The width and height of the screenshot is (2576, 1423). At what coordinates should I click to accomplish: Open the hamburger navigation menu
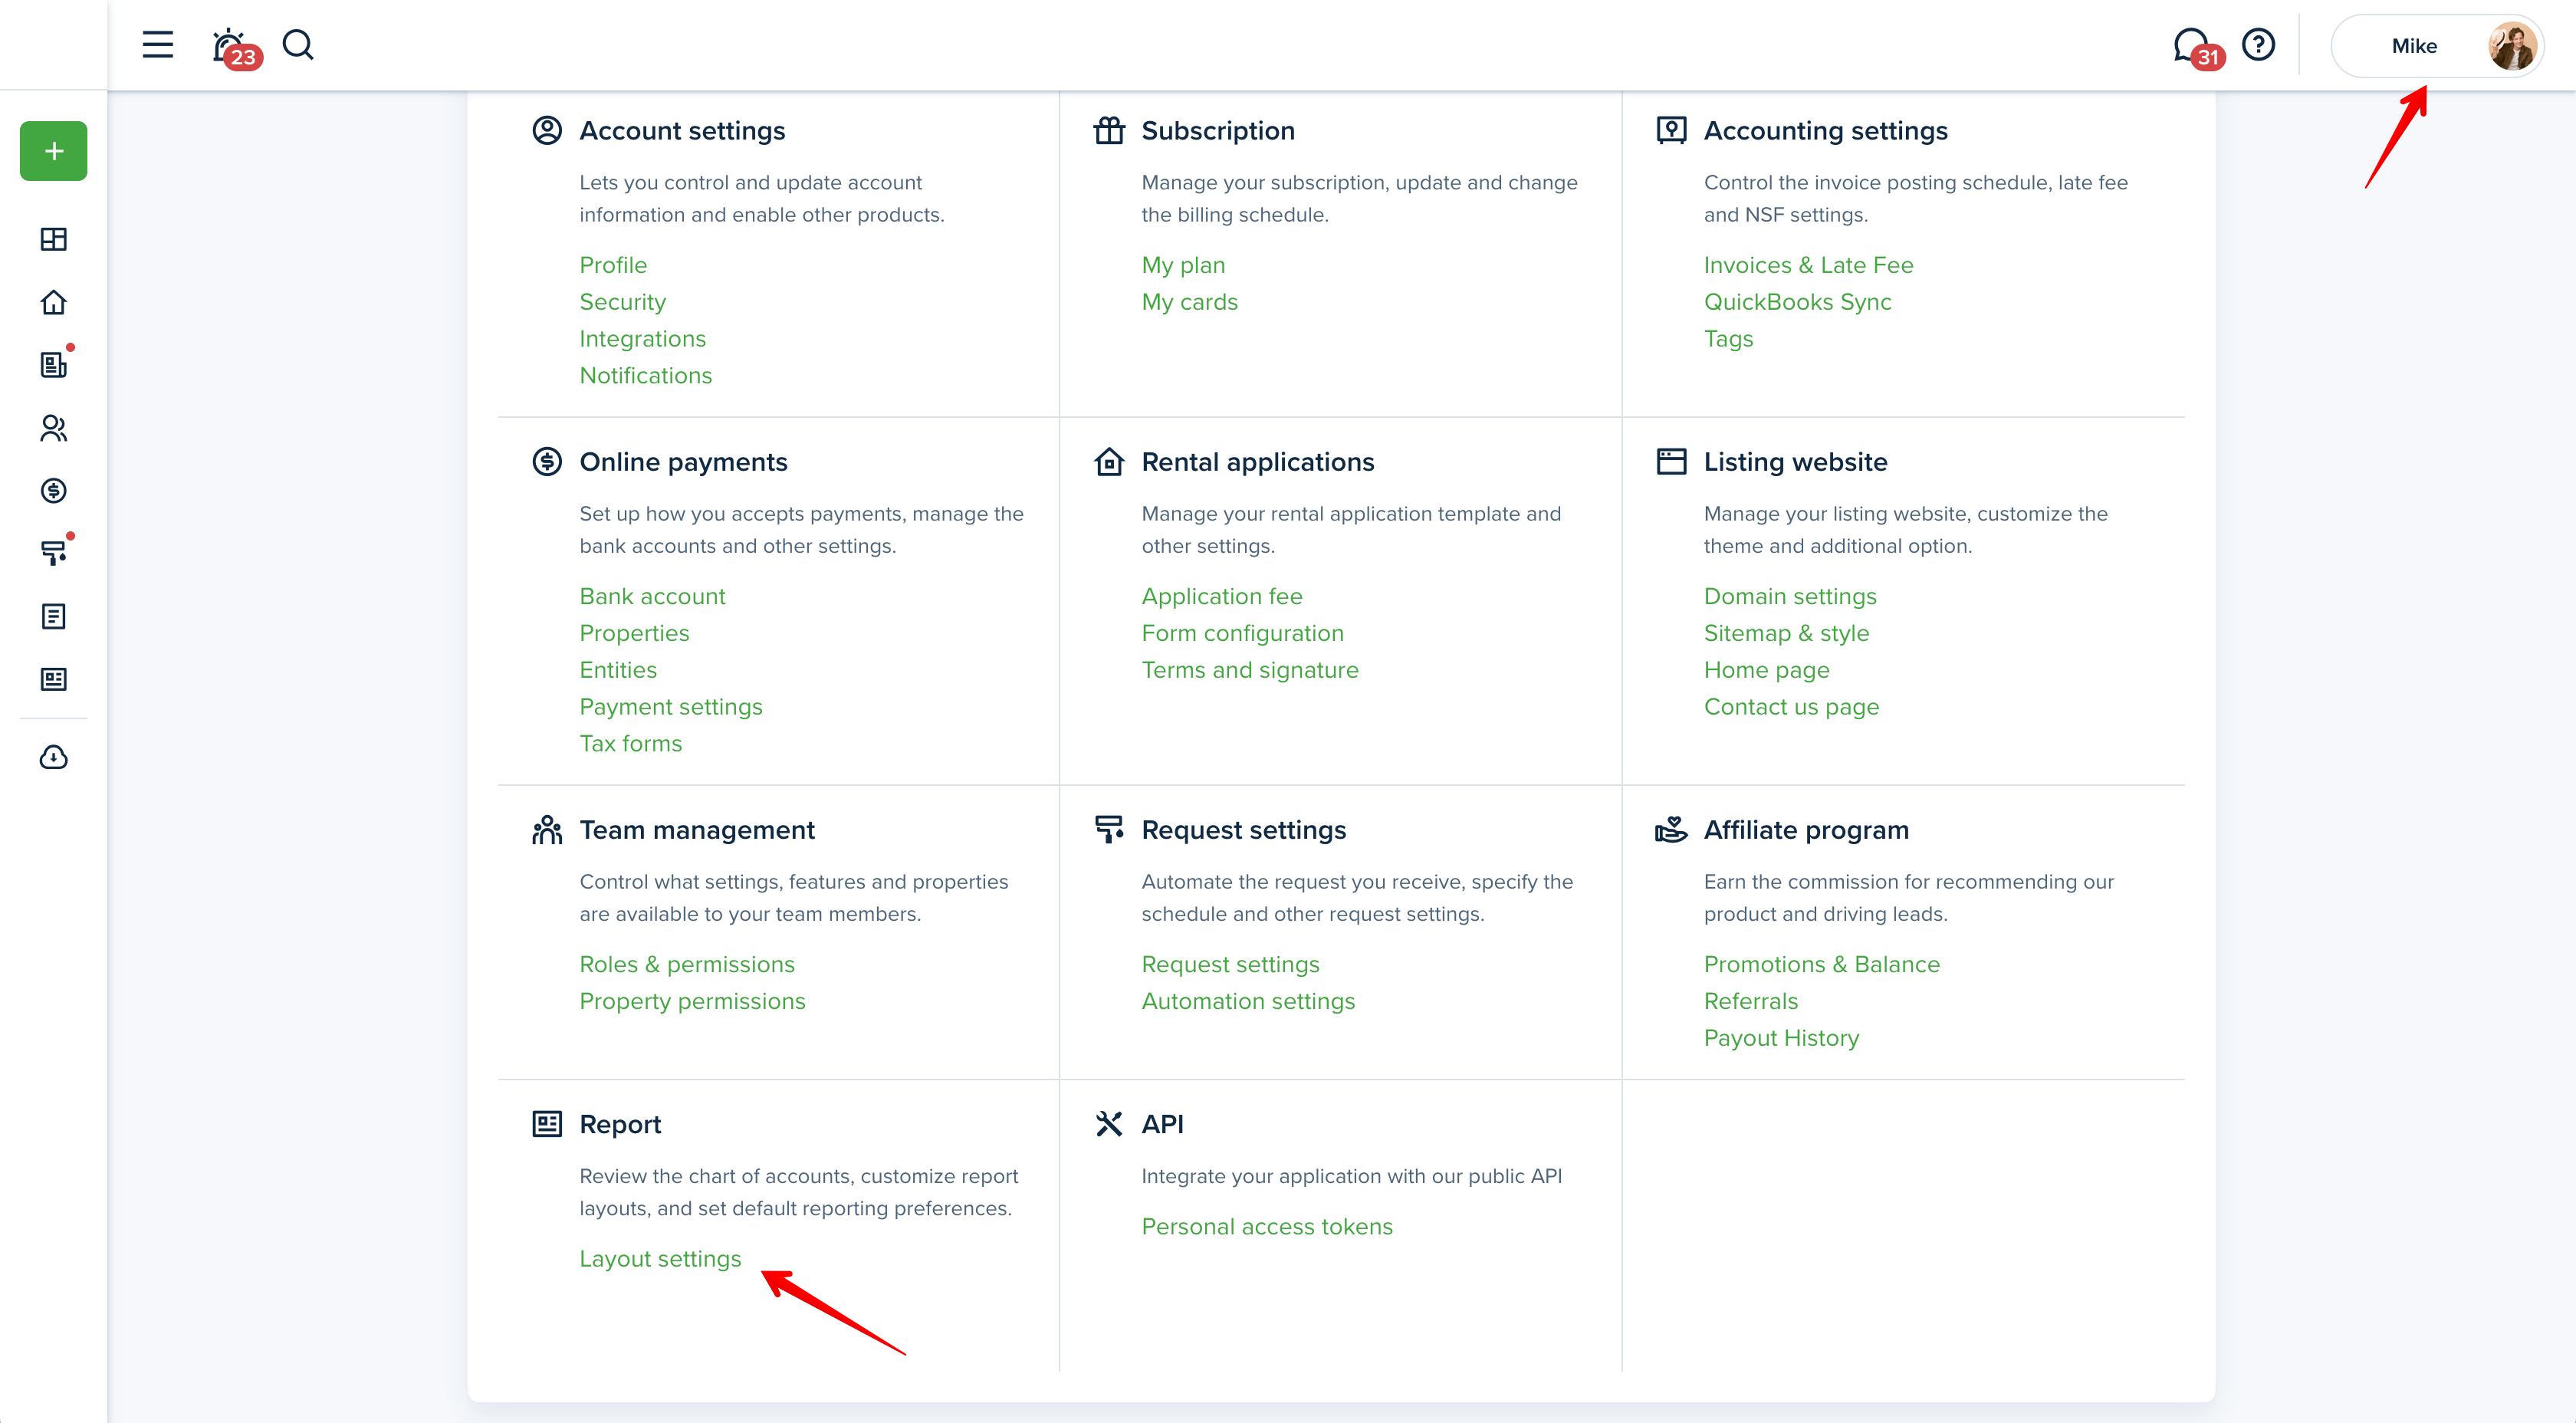coord(157,45)
